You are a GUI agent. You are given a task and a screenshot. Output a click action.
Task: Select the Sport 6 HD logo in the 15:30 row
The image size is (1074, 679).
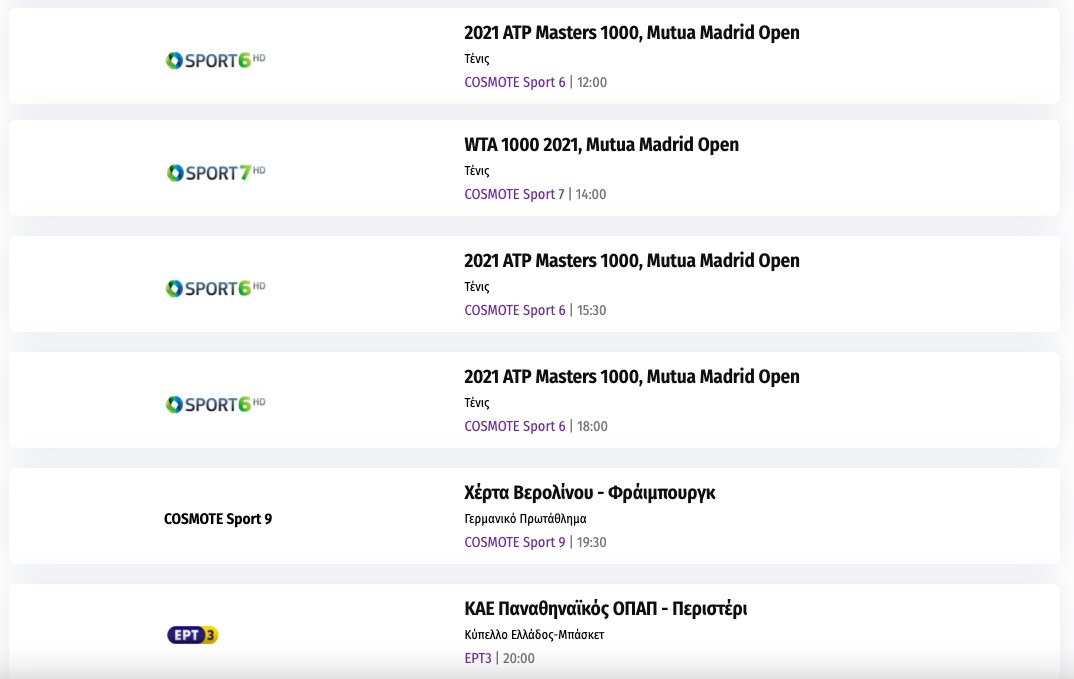[x=215, y=288]
